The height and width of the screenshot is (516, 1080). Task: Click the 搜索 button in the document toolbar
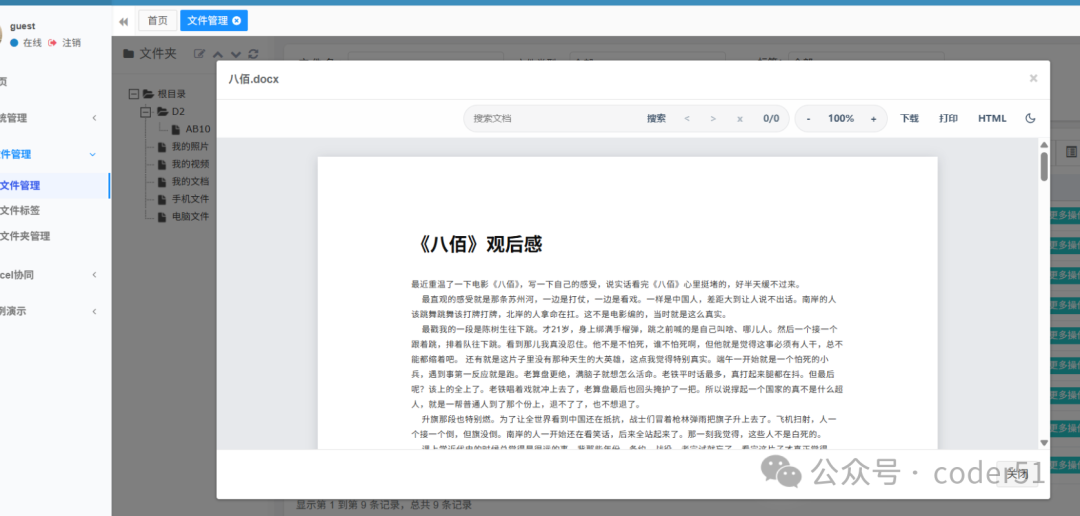tap(656, 118)
